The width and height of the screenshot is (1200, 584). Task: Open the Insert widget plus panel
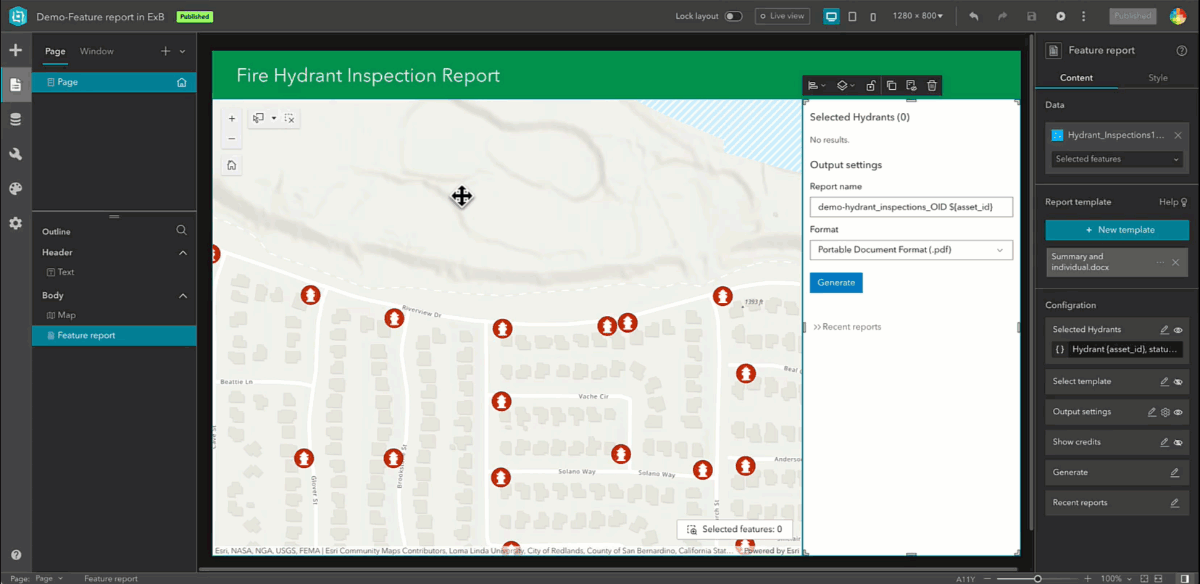pos(15,50)
